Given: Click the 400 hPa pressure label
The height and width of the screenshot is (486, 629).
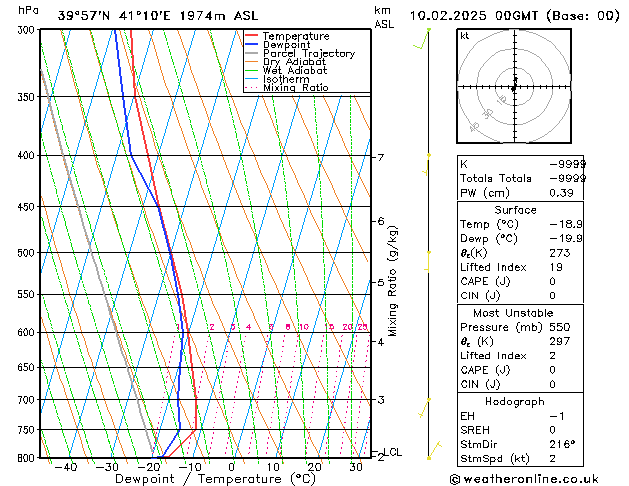Looking at the screenshot, I should pyautogui.click(x=28, y=155).
